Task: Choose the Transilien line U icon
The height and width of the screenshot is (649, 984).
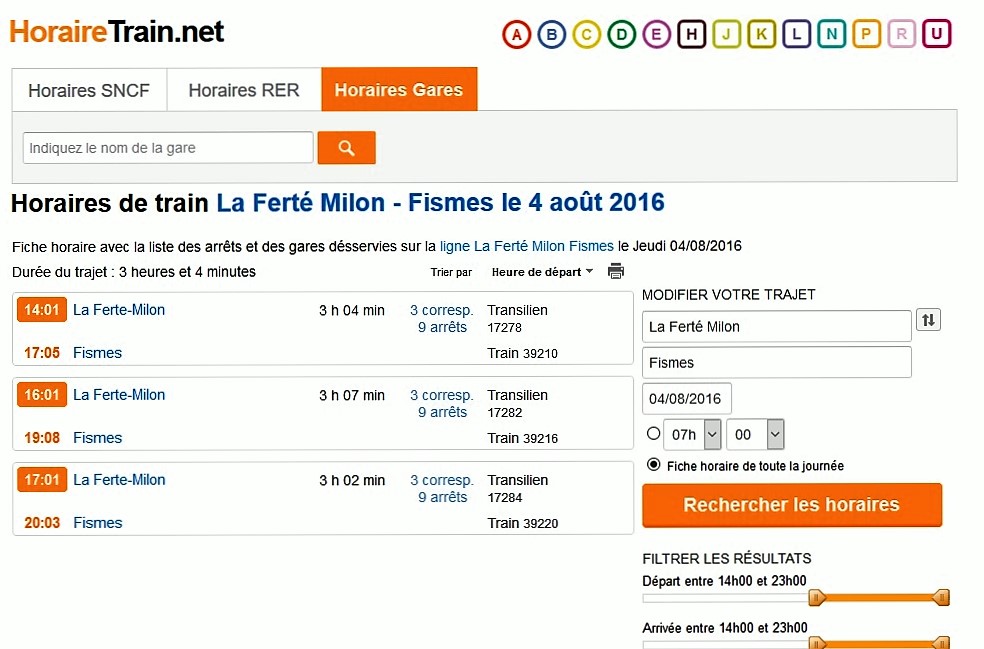Action: point(936,35)
